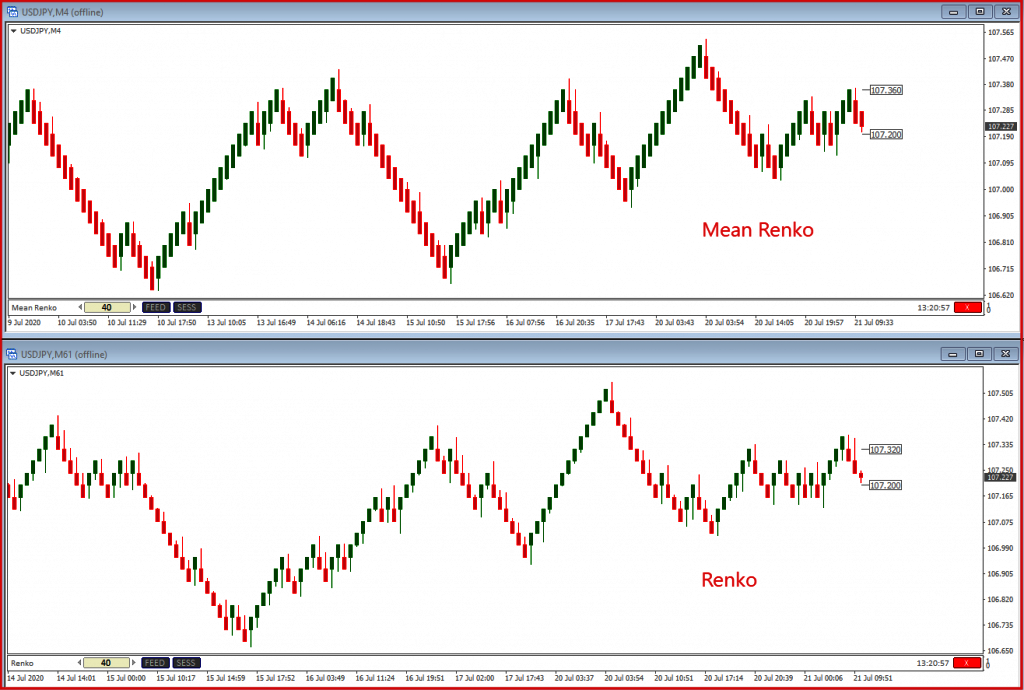Click the chart icon in the USDJPY,M61 title bar

click(x=12, y=353)
